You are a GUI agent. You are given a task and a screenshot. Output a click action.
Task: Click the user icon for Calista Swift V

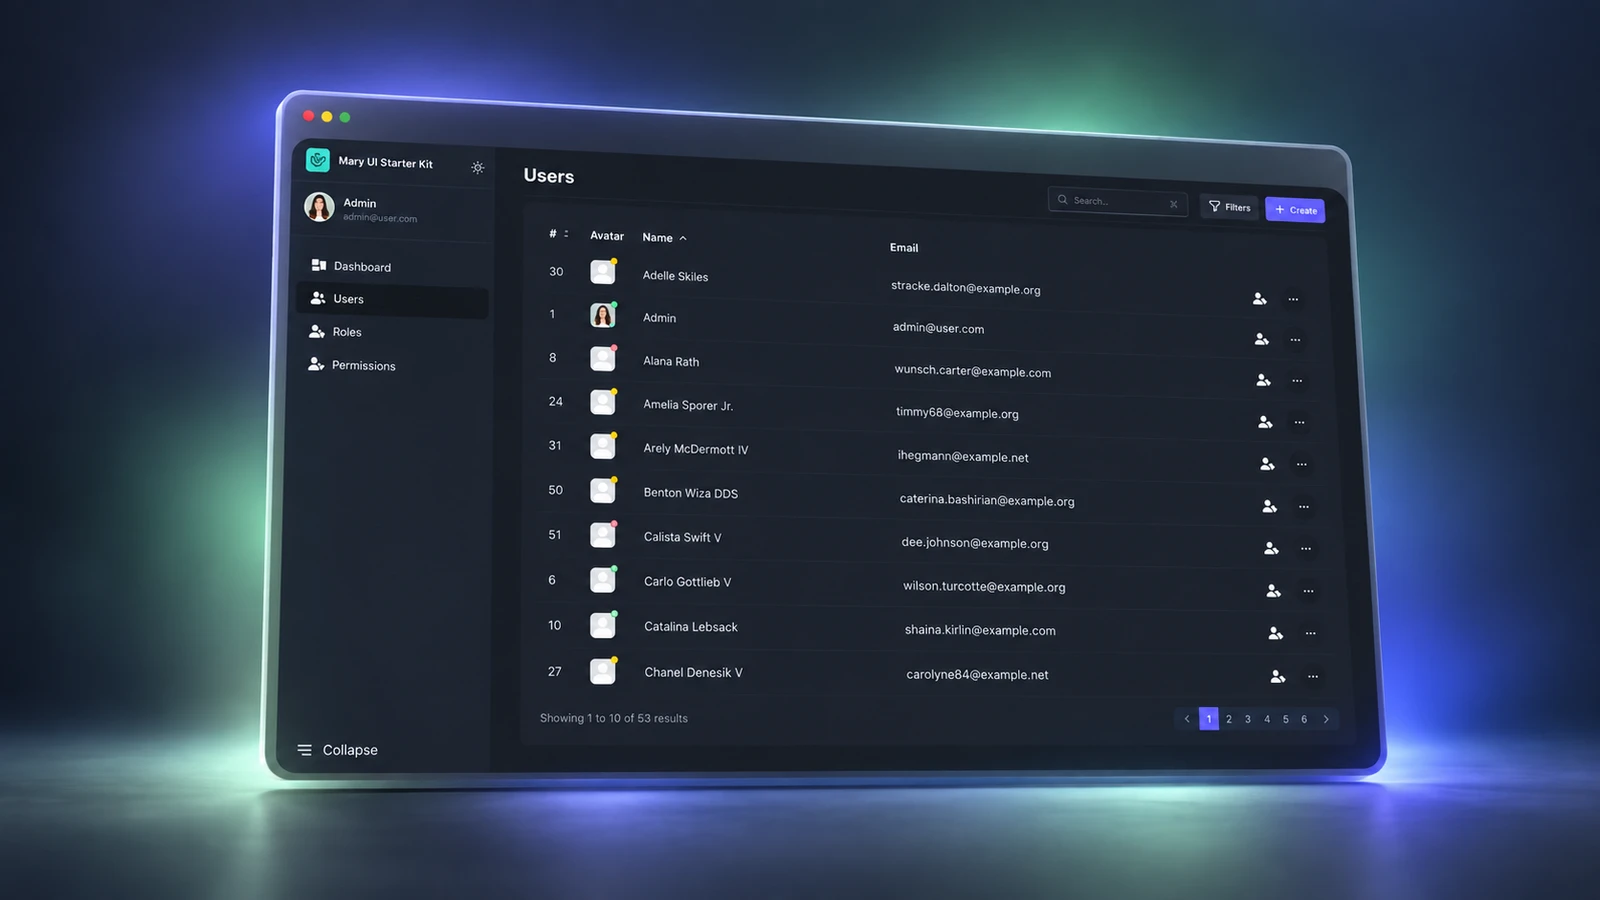[1272, 549]
